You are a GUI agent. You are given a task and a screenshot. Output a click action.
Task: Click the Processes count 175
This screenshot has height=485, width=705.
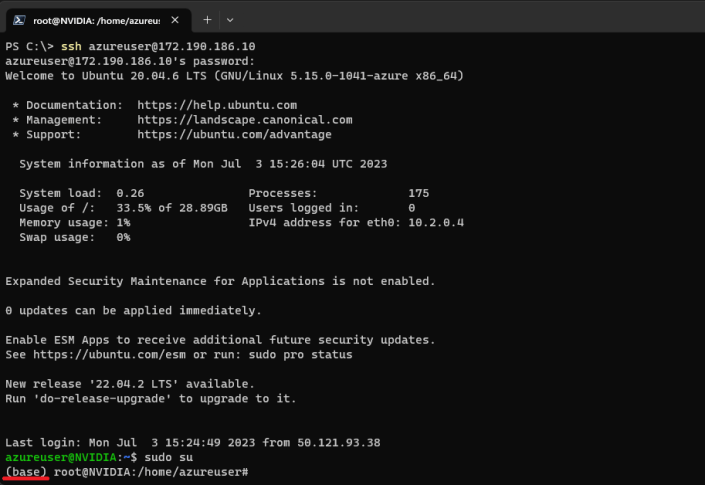[x=419, y=193]
